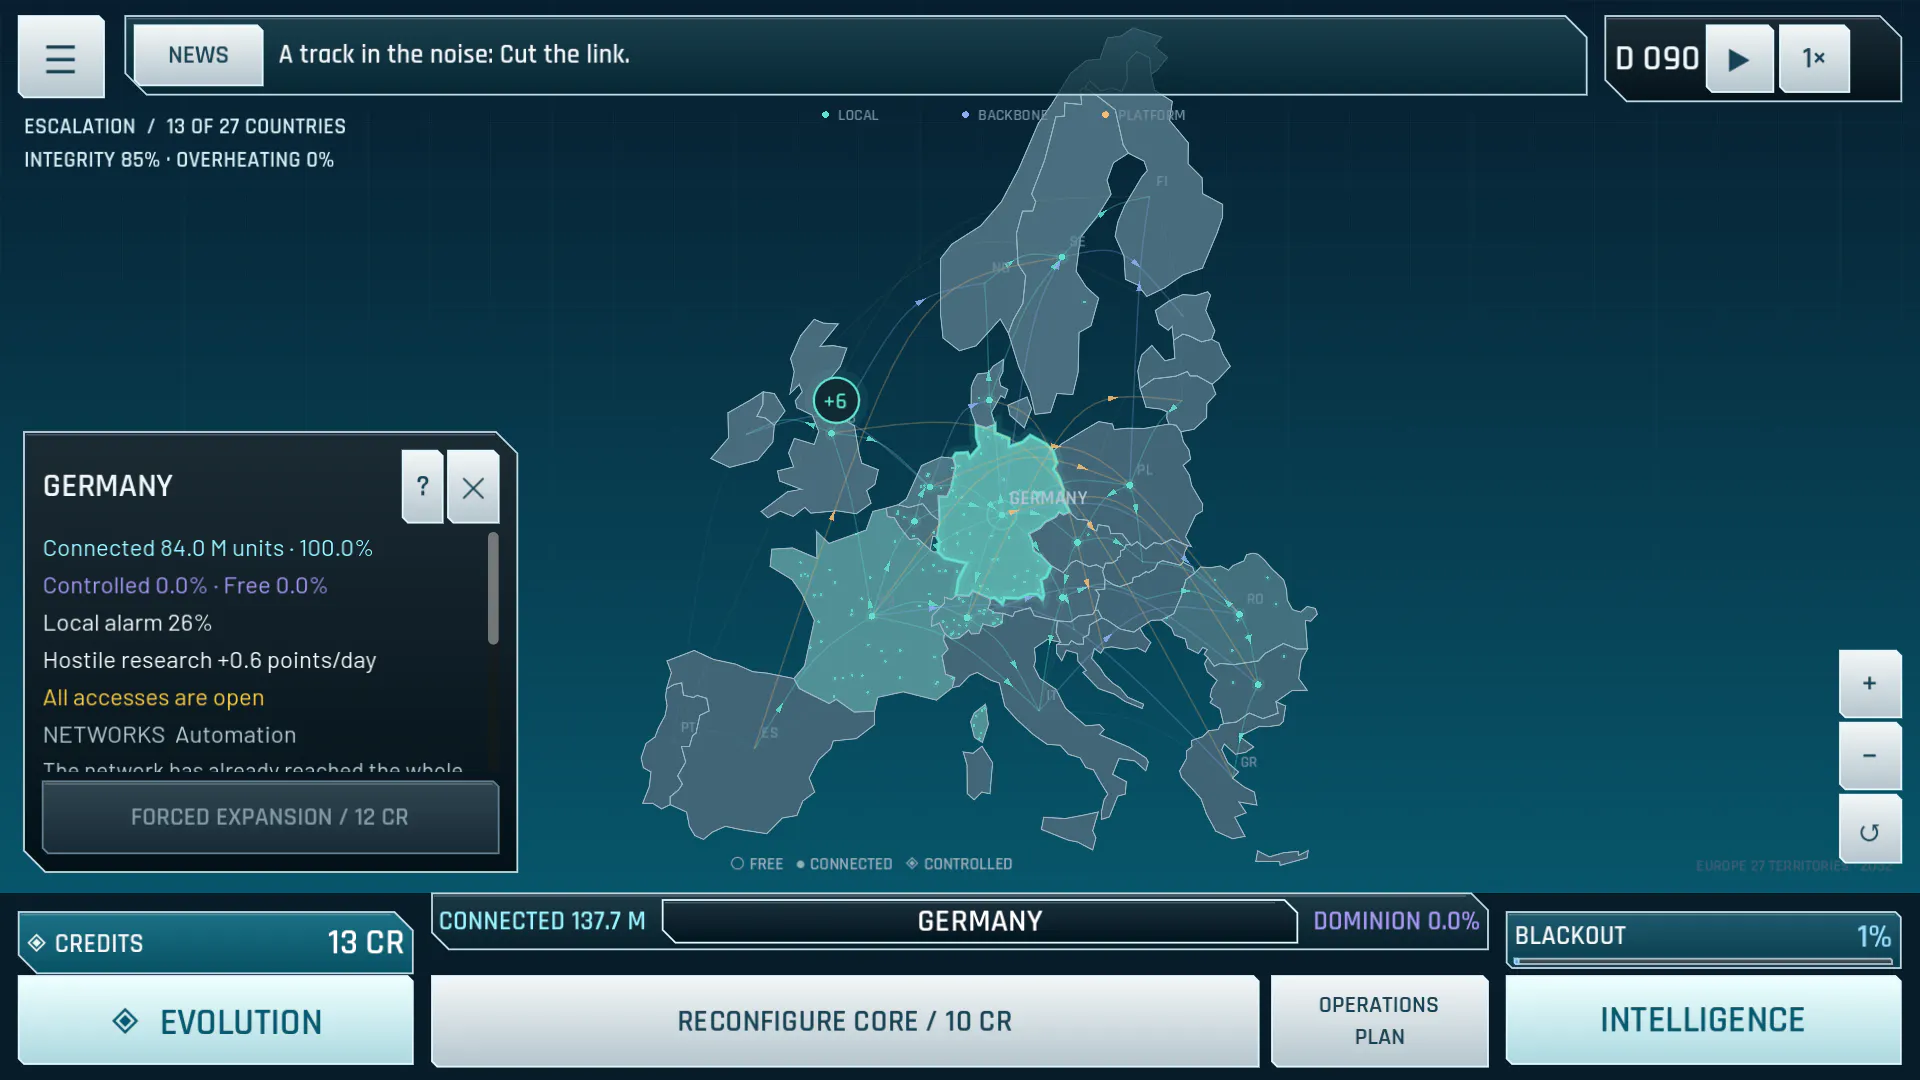Click the news headline 'A track in the noise'
The width and height of the screenshot is (1920, 1080).
[x=454, y=55]
